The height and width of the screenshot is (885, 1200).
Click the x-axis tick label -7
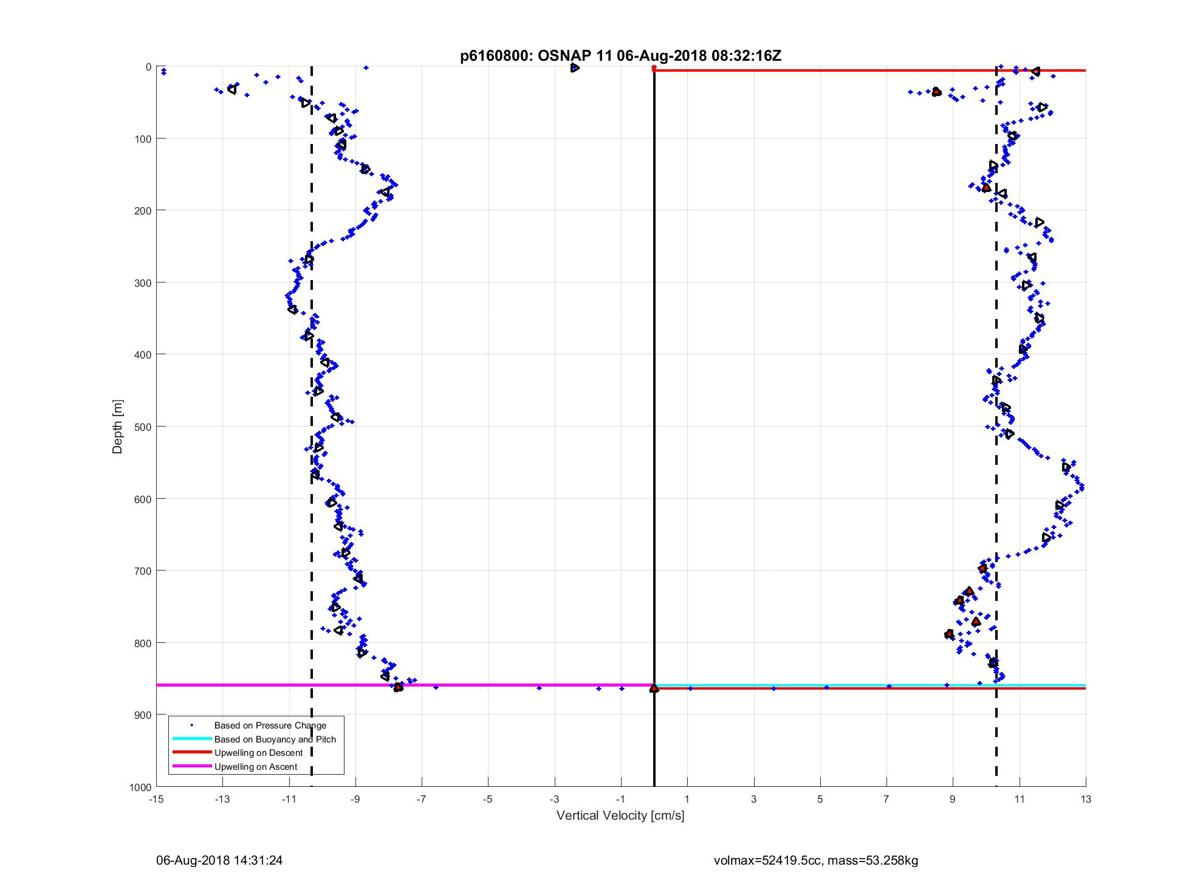pyautogui.click(x=422, y=799)
